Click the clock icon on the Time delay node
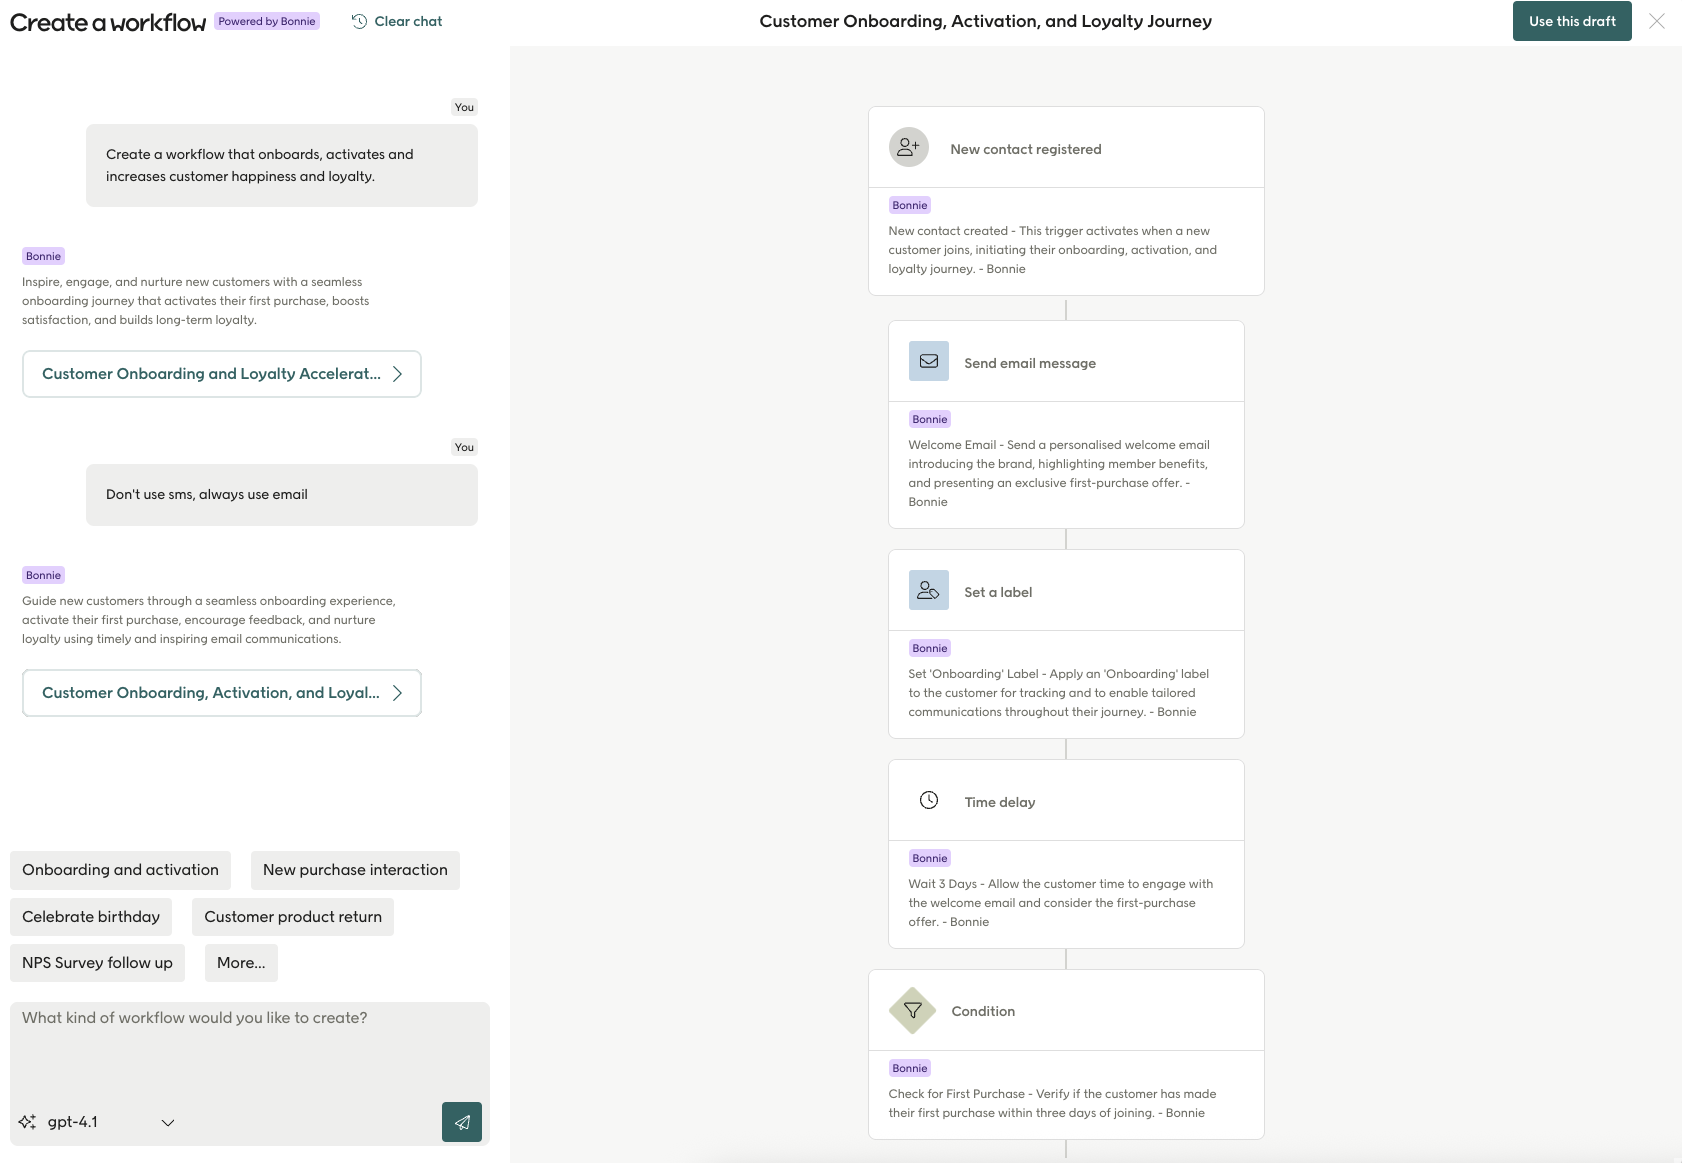This screenshot has height=1163, width=1682. click(928, 800)
